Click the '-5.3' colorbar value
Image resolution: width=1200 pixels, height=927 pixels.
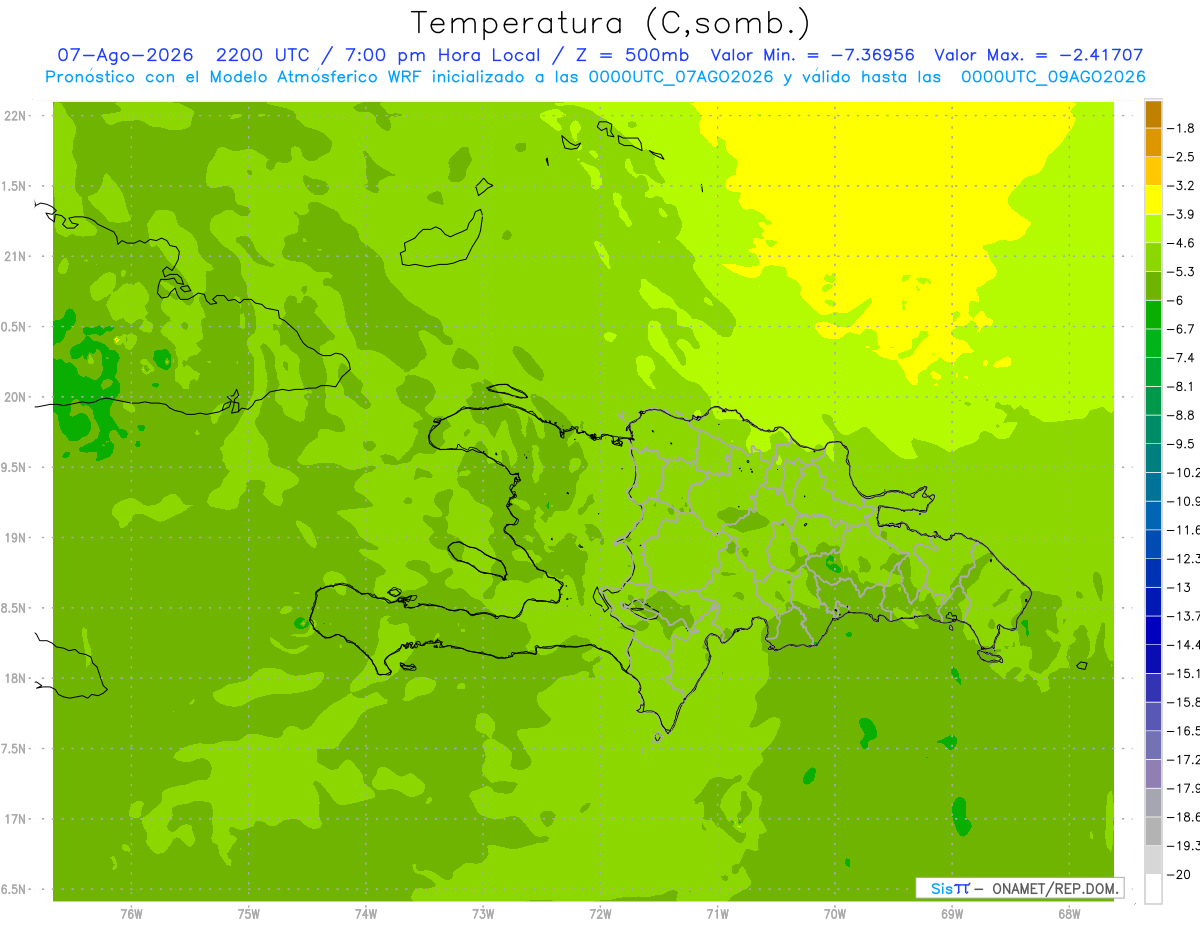pyautogui.click(x=1181, y=272)
